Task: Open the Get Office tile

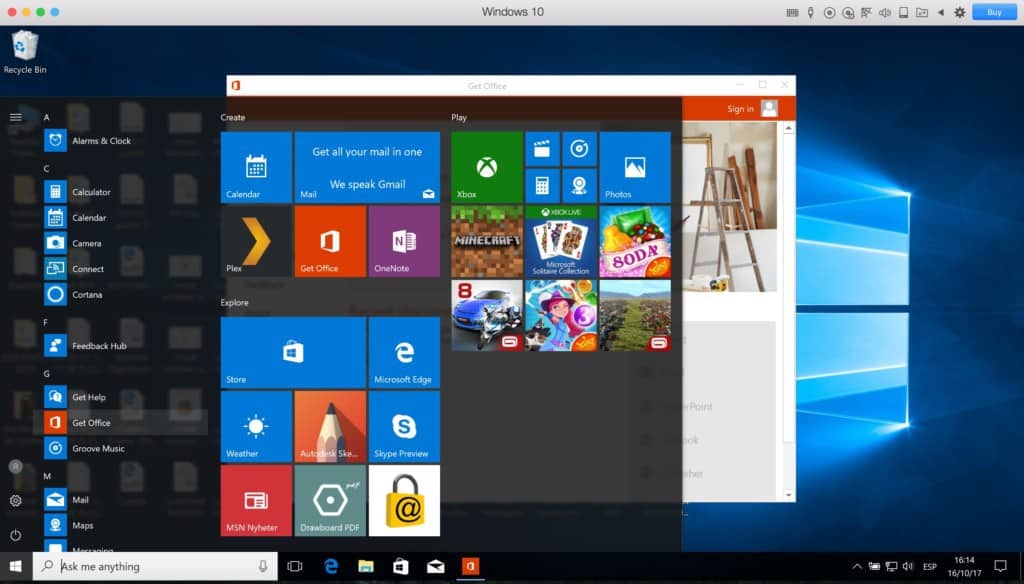Action: click(330, 241)
